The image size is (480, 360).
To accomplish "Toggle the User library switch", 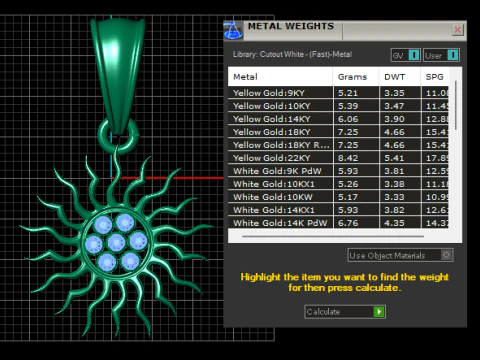I will (441, 55).
